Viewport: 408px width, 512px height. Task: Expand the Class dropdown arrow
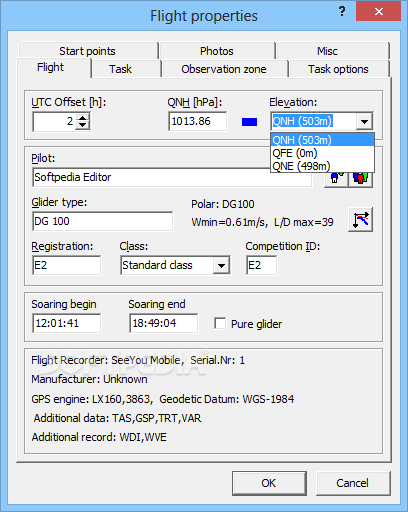221,266
